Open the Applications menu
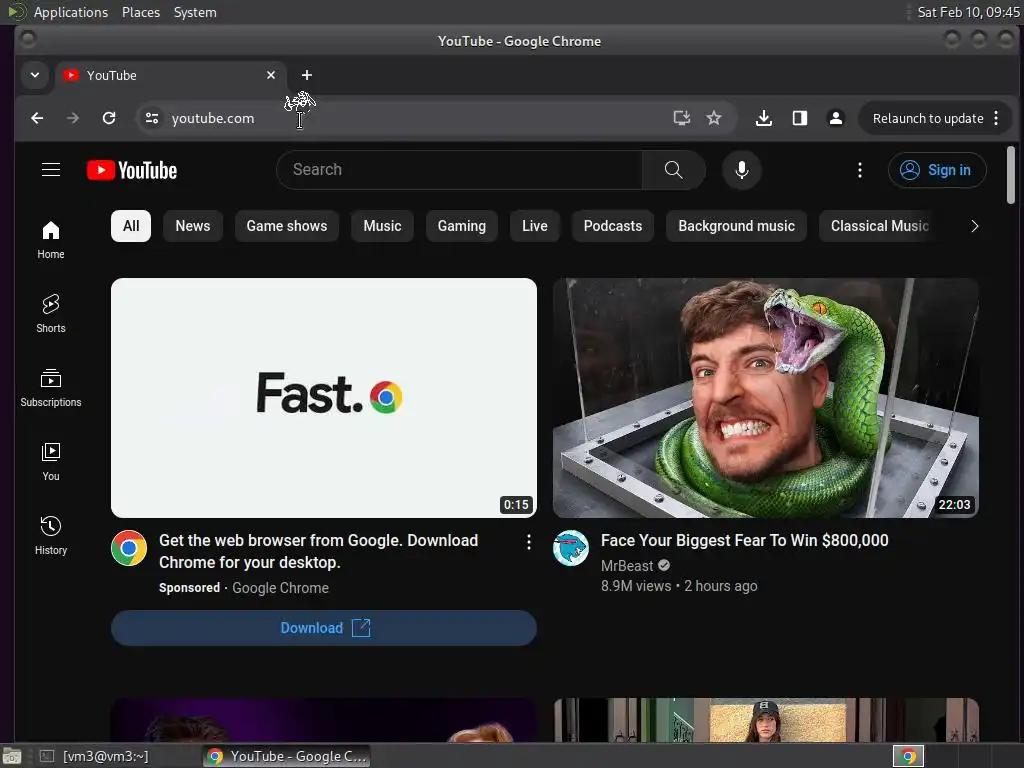 [x=71, y=12]
